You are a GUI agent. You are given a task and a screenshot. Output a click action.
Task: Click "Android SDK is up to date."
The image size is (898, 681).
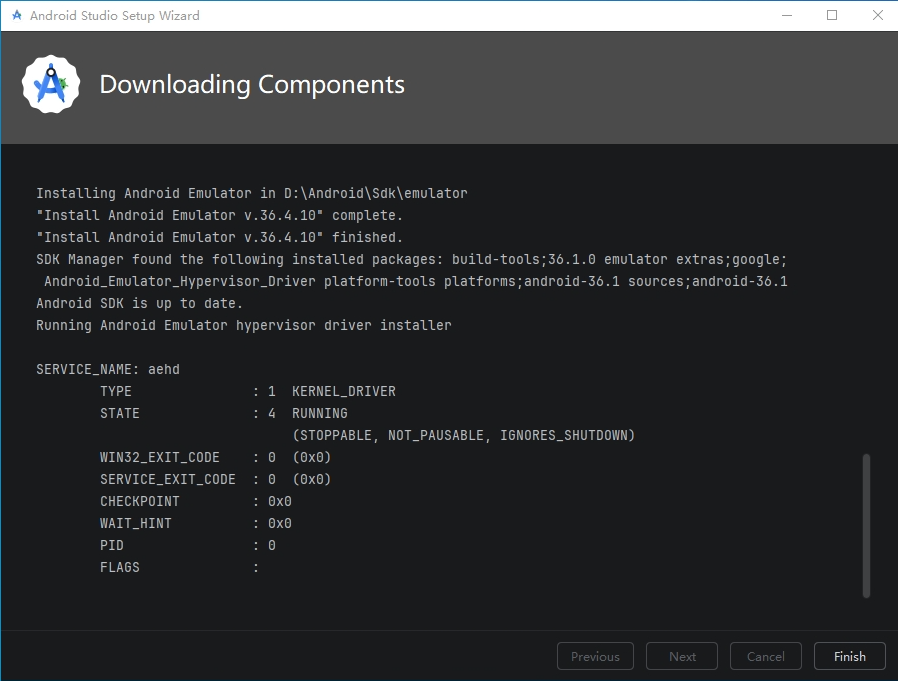[139, 303]
